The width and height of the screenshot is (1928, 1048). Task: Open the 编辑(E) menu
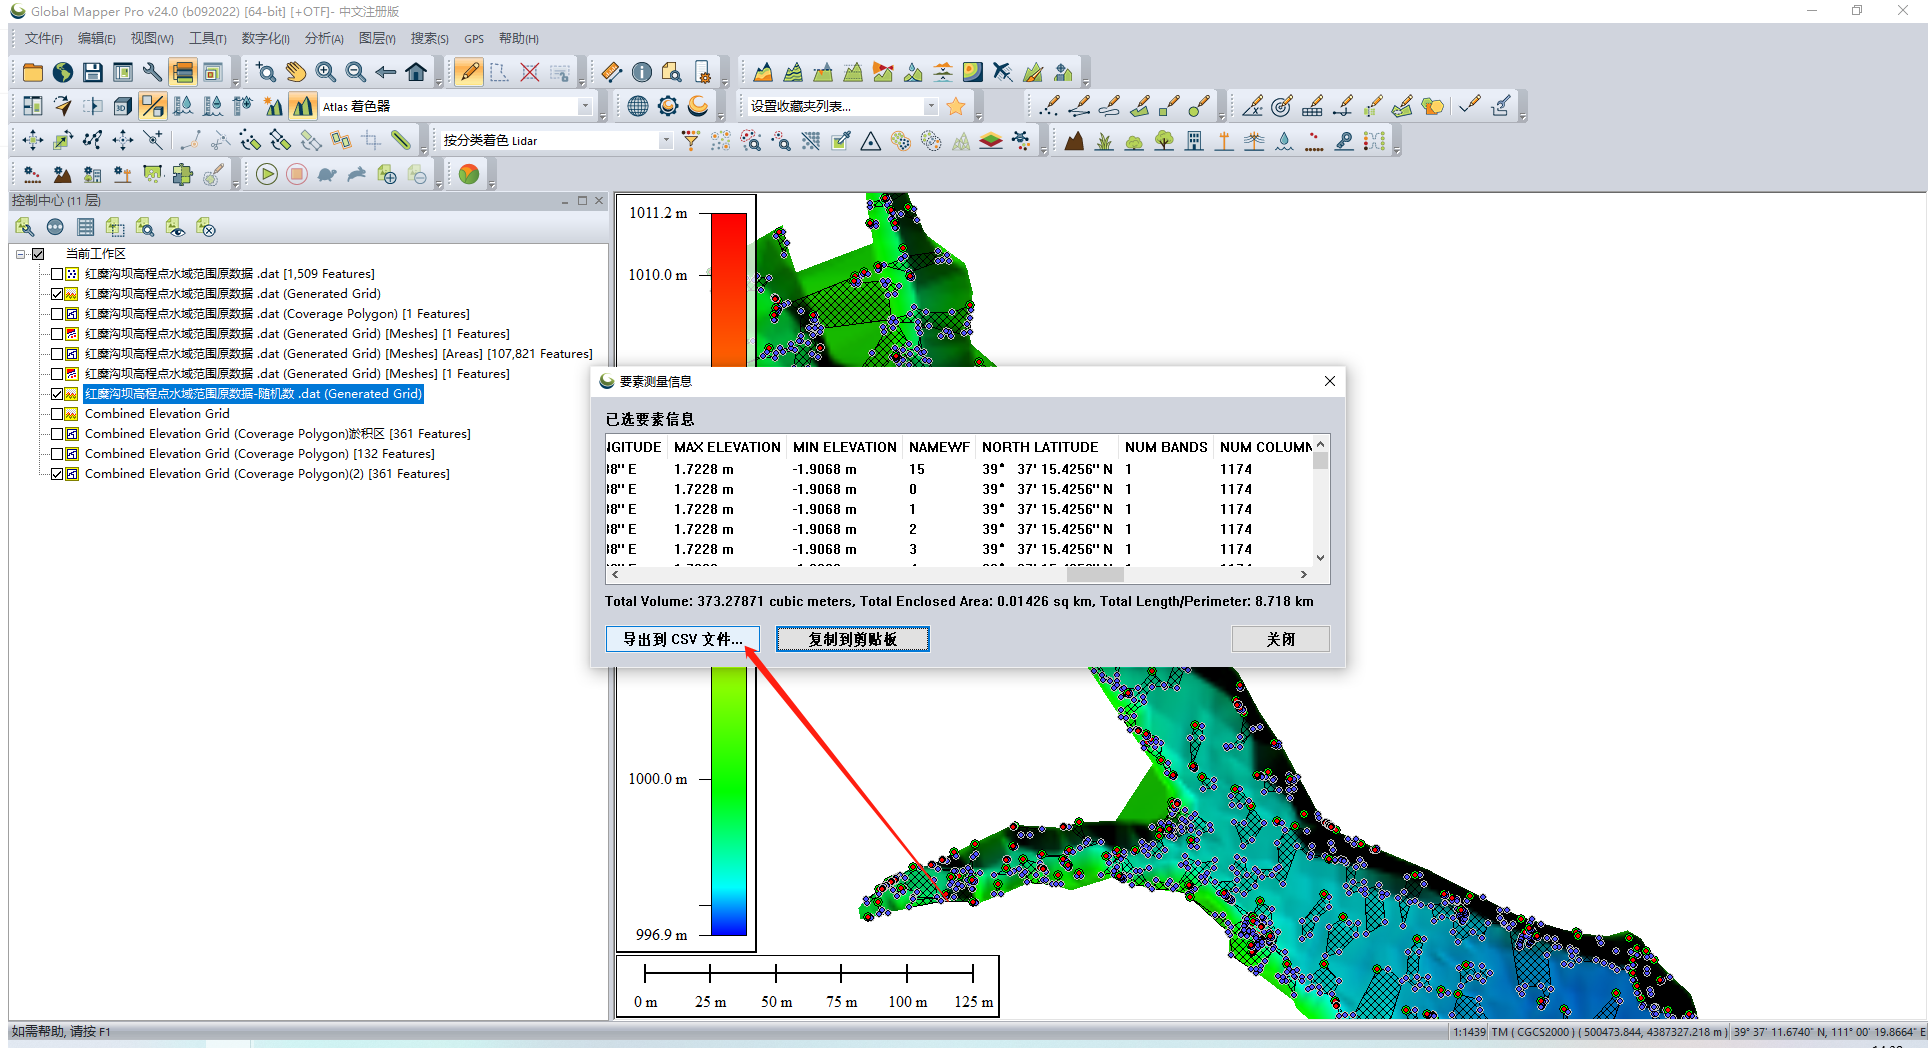click(x=96, y=38)
